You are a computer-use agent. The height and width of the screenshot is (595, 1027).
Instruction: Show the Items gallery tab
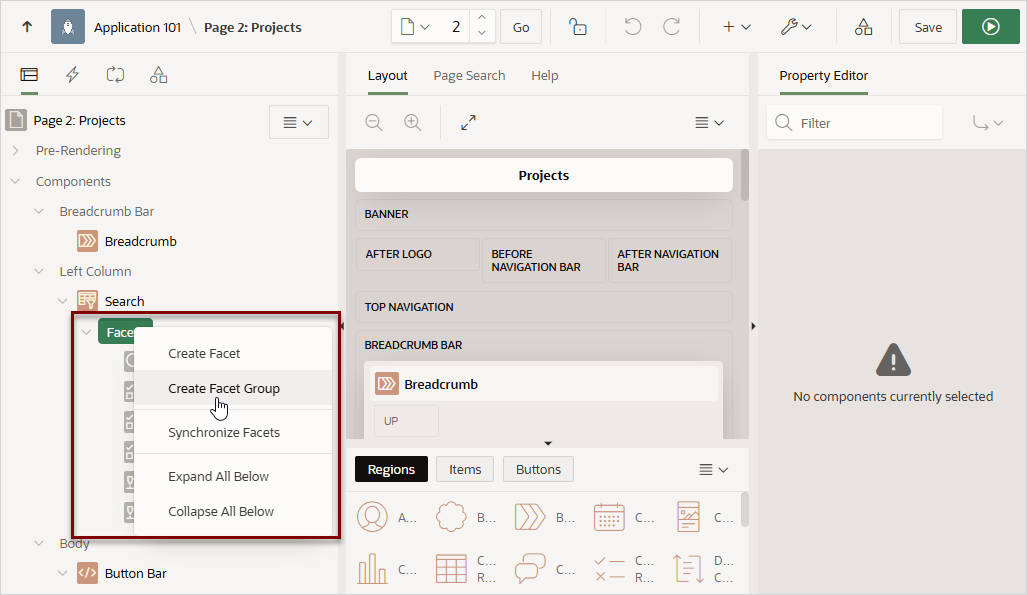(465, 469)
